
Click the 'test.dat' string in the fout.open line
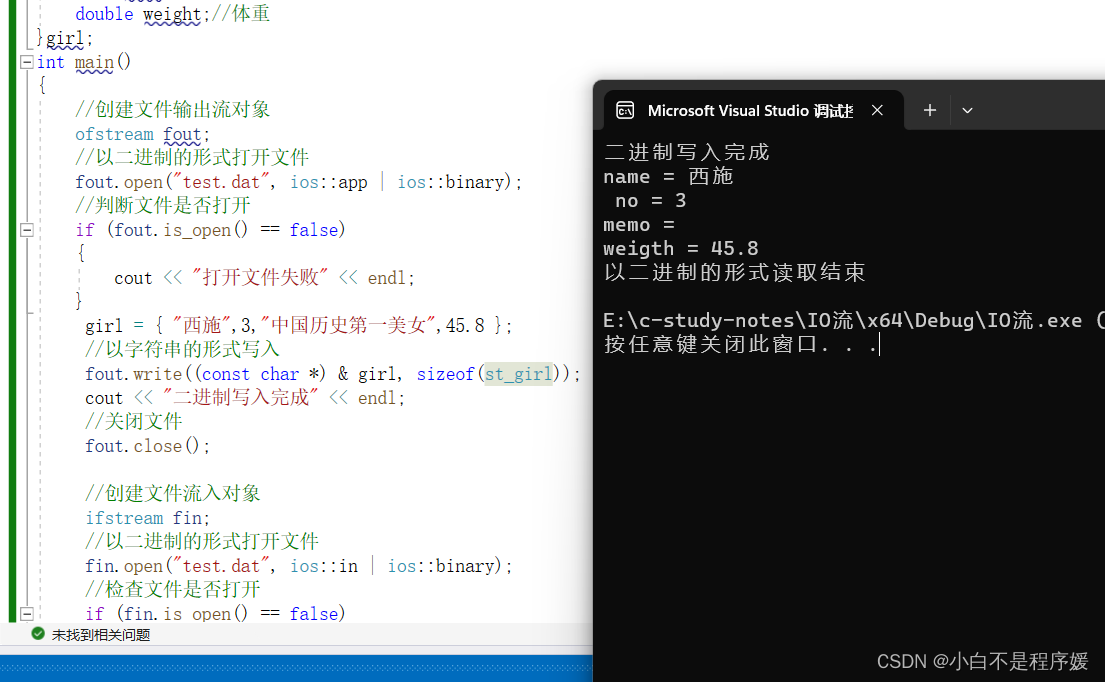(x=221, y=182)
